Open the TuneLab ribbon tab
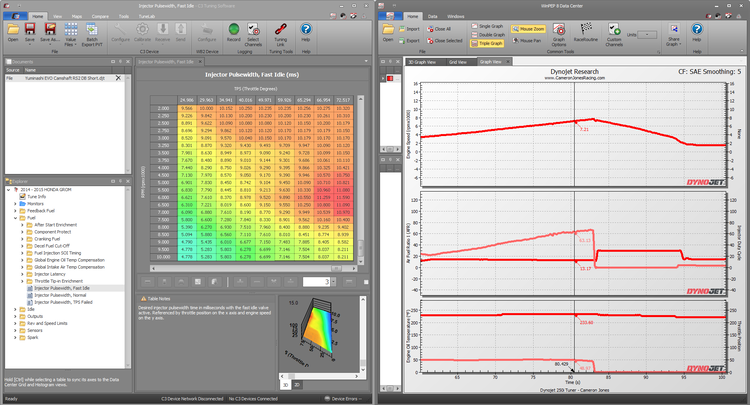Screen dimensions: 750x405 146,16
